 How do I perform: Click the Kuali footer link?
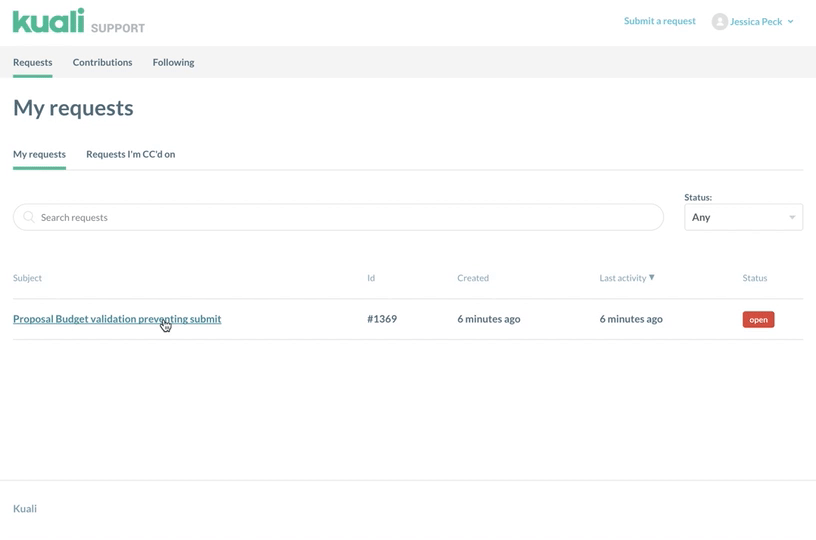coord(25,508)
